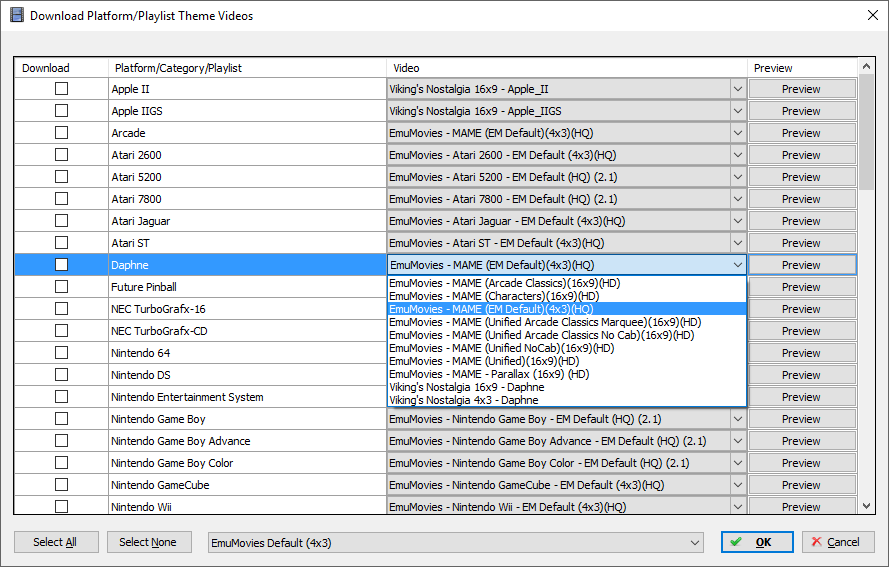Open Nintendo Game Boy Advance video dropdown

click(x=738, y=441)
